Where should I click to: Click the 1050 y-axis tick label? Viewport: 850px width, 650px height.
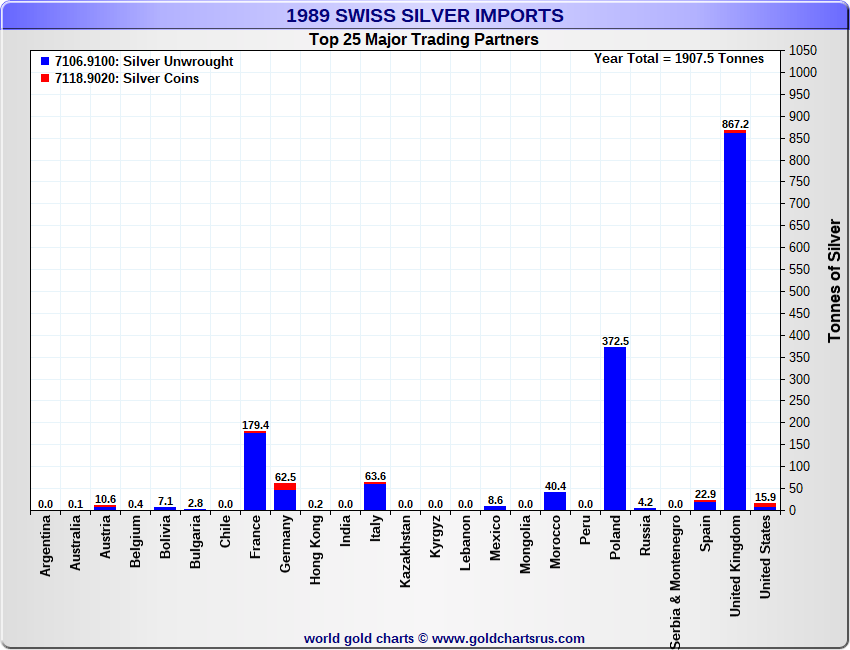(803, 50)
